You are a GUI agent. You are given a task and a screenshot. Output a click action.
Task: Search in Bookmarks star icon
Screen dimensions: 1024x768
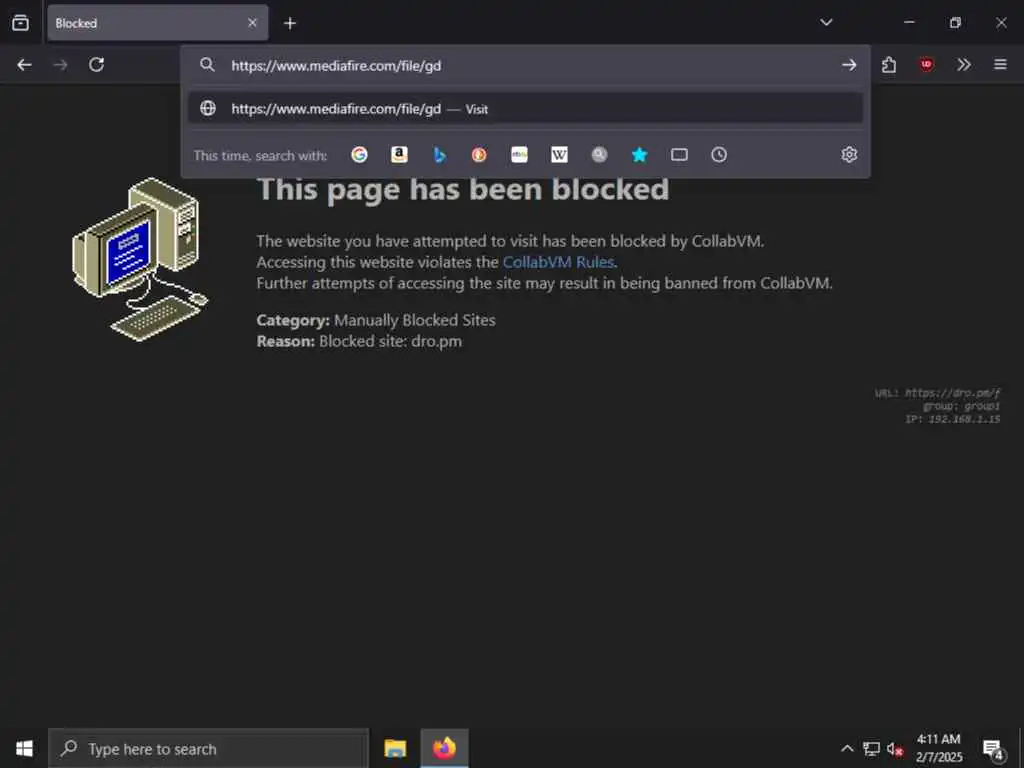[639, 155]
